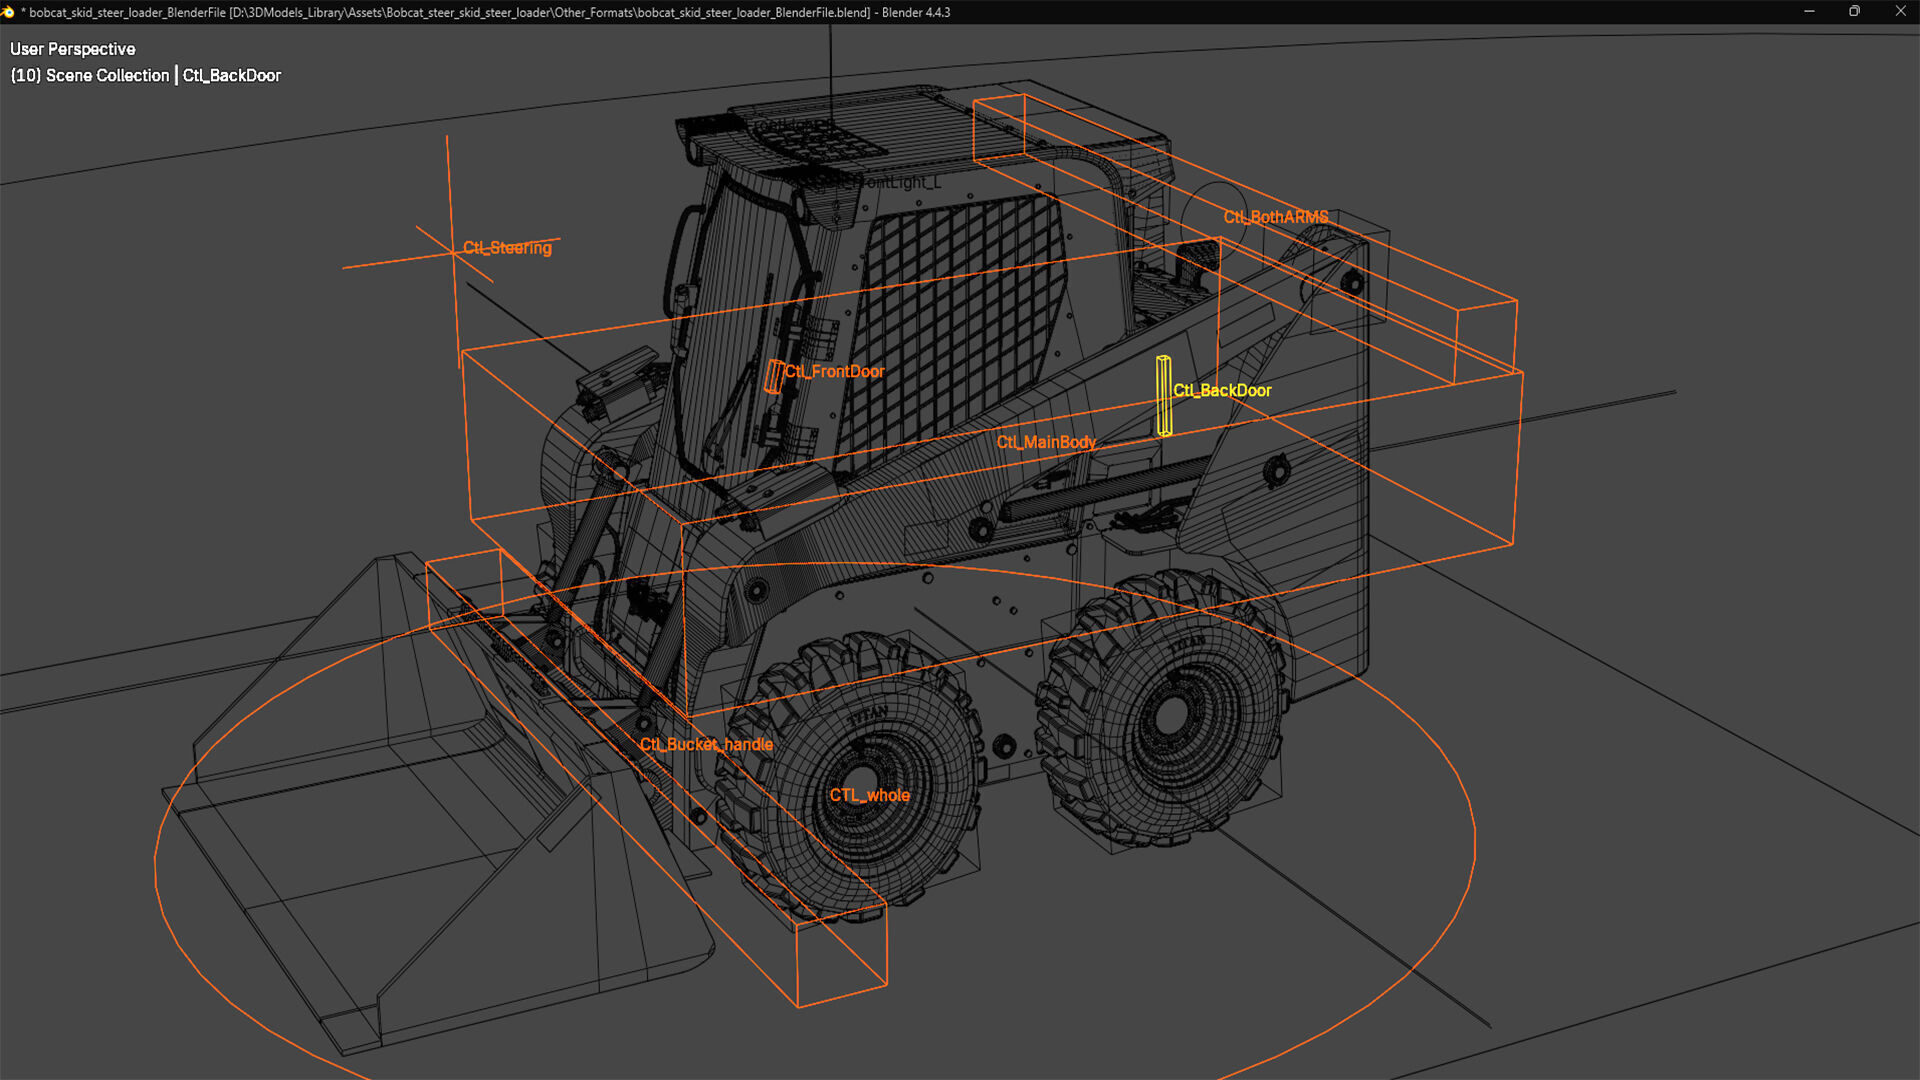Screen dimensions: 1920x1080
Task: Restore down the Blender window
Action: [1854, 12]
